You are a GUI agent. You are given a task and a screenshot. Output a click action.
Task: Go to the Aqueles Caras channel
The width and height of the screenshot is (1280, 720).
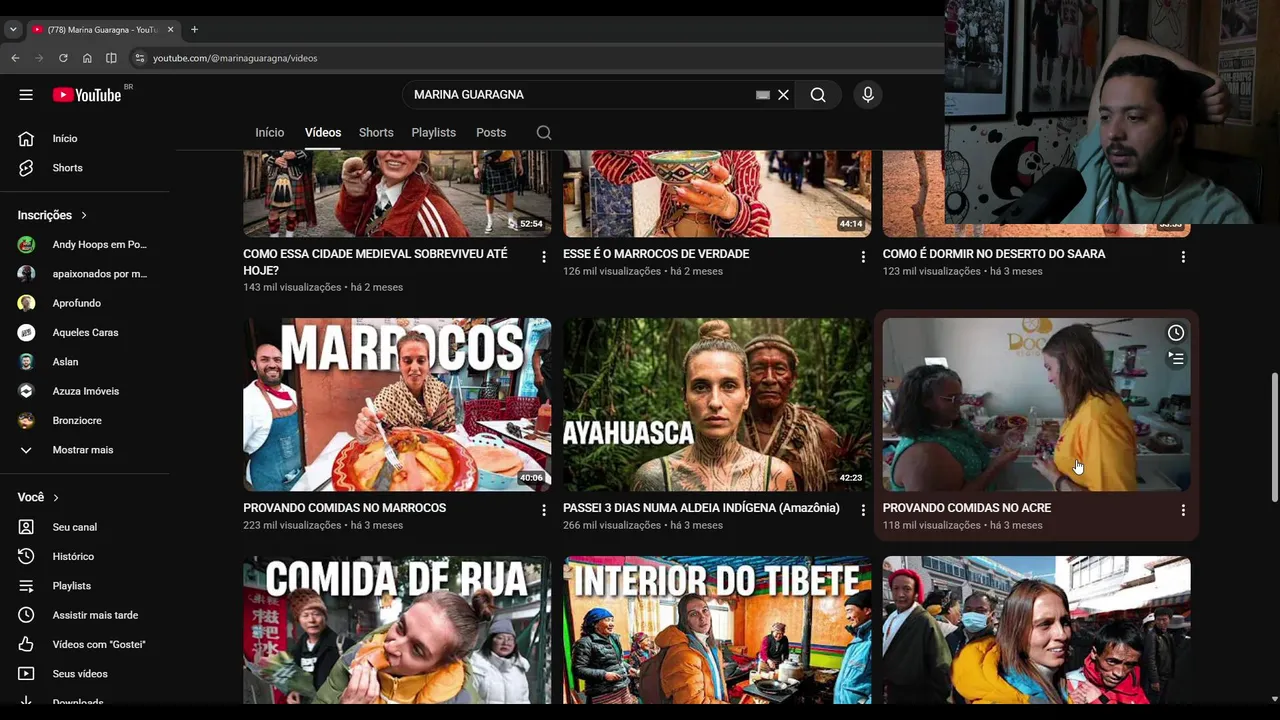click(x=85, y=333)
